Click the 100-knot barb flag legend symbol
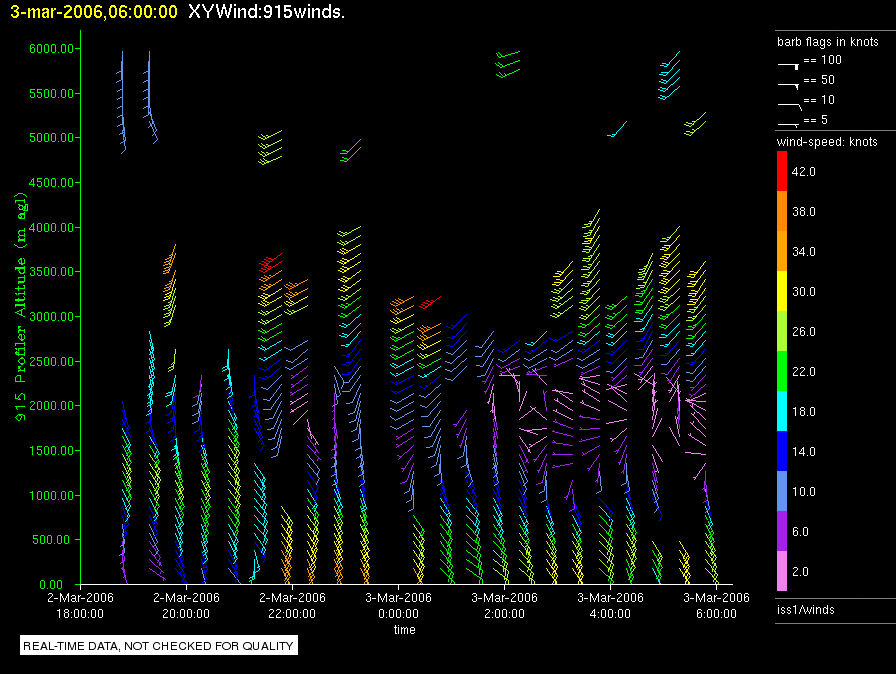Image resolution: width=896 pixels, height=674 pixels. click(x=789, y=63)
